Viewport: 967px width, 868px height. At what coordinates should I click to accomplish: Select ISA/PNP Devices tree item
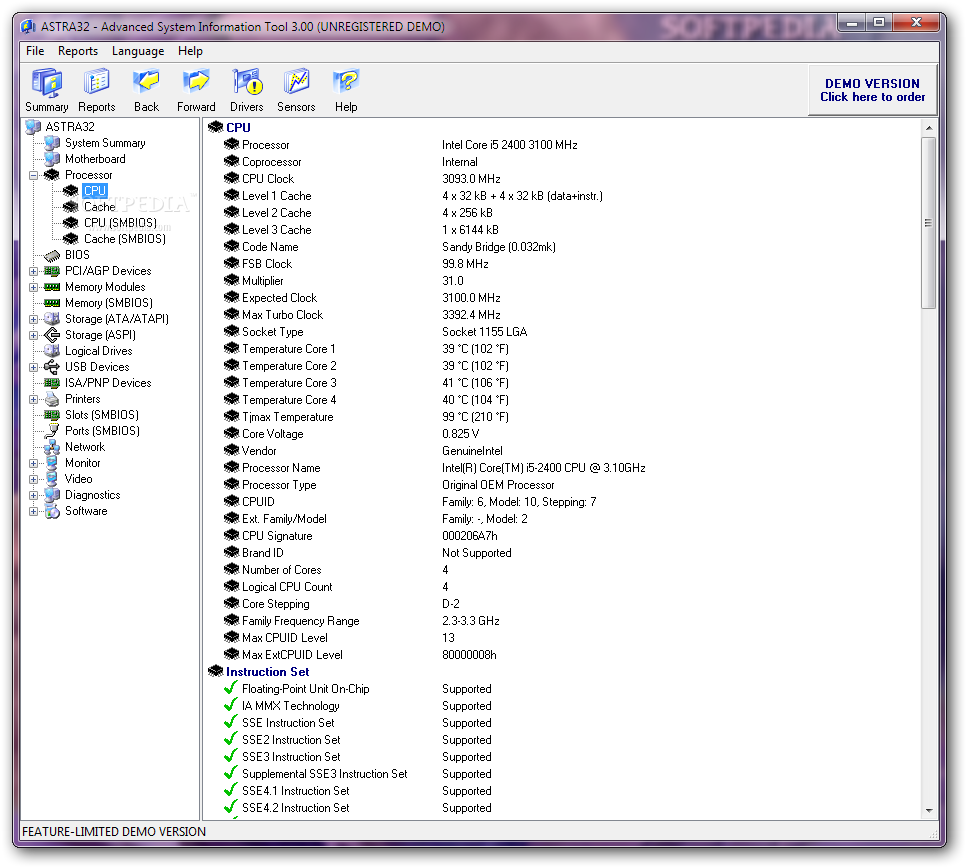click(x=108, y=383)
